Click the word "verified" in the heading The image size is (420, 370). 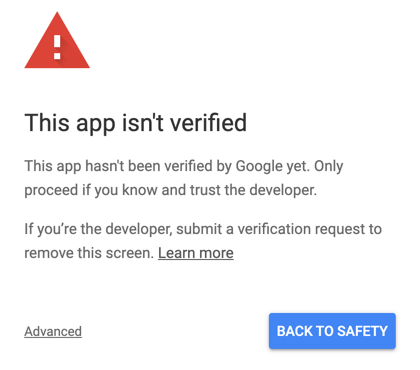(x=208, y=122)
